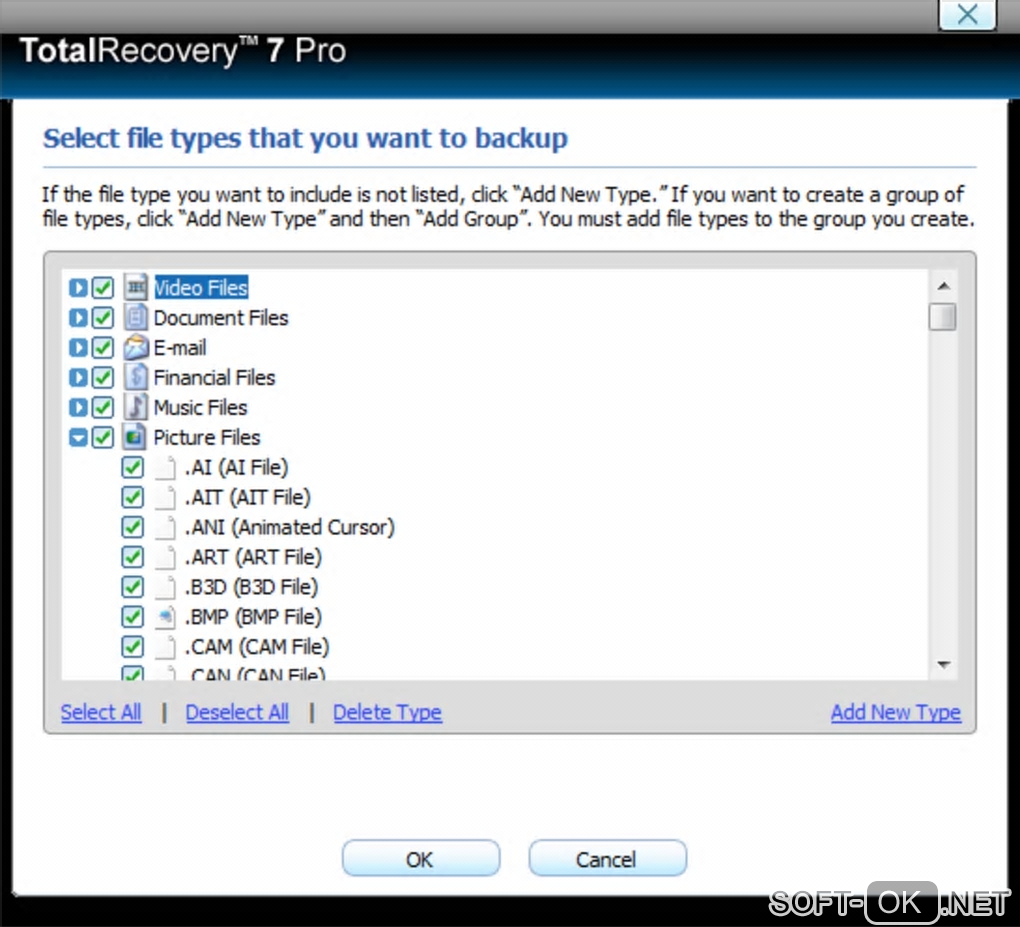Click the Picture Files image icon
Screen dimensions: 1020x927
[134, 437]
